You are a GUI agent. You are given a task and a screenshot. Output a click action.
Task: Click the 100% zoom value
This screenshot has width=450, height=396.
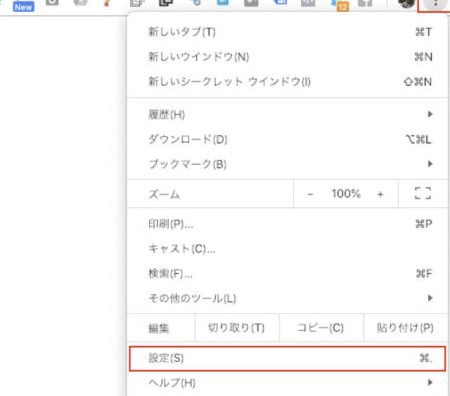346,193
